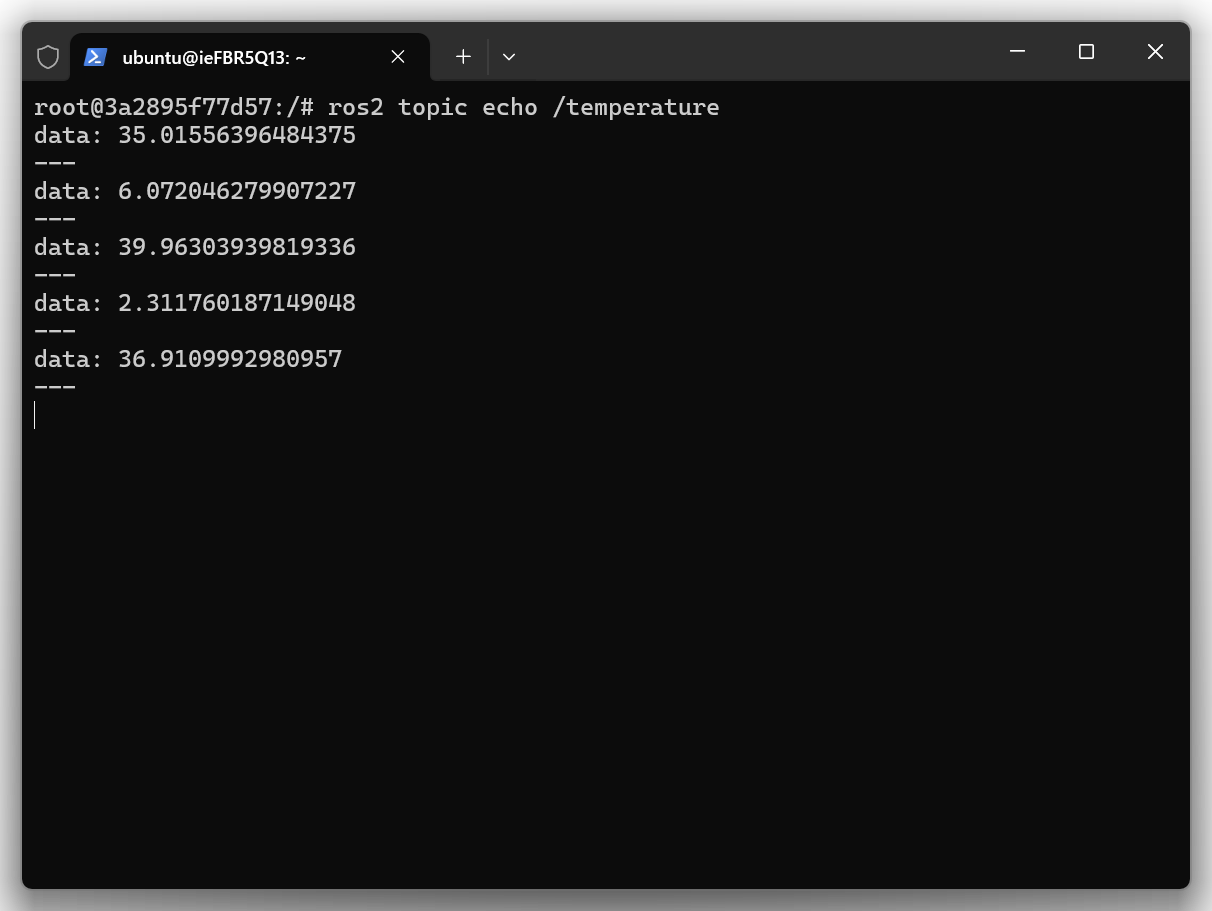Maximize the terminal window
Viewport: 1212px width, 911px height.
pyautogui.click(x=1086, y=52)
